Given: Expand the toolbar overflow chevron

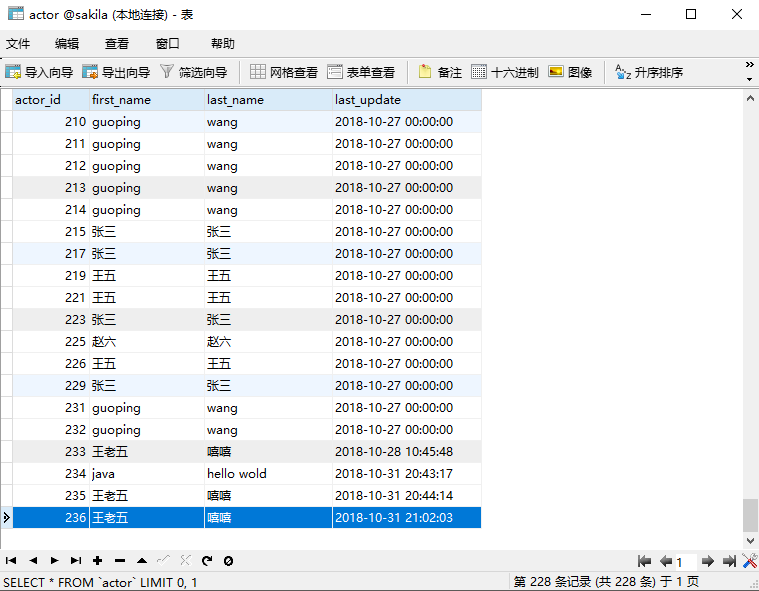Looking at the screenshot, I should click(749, 64).
